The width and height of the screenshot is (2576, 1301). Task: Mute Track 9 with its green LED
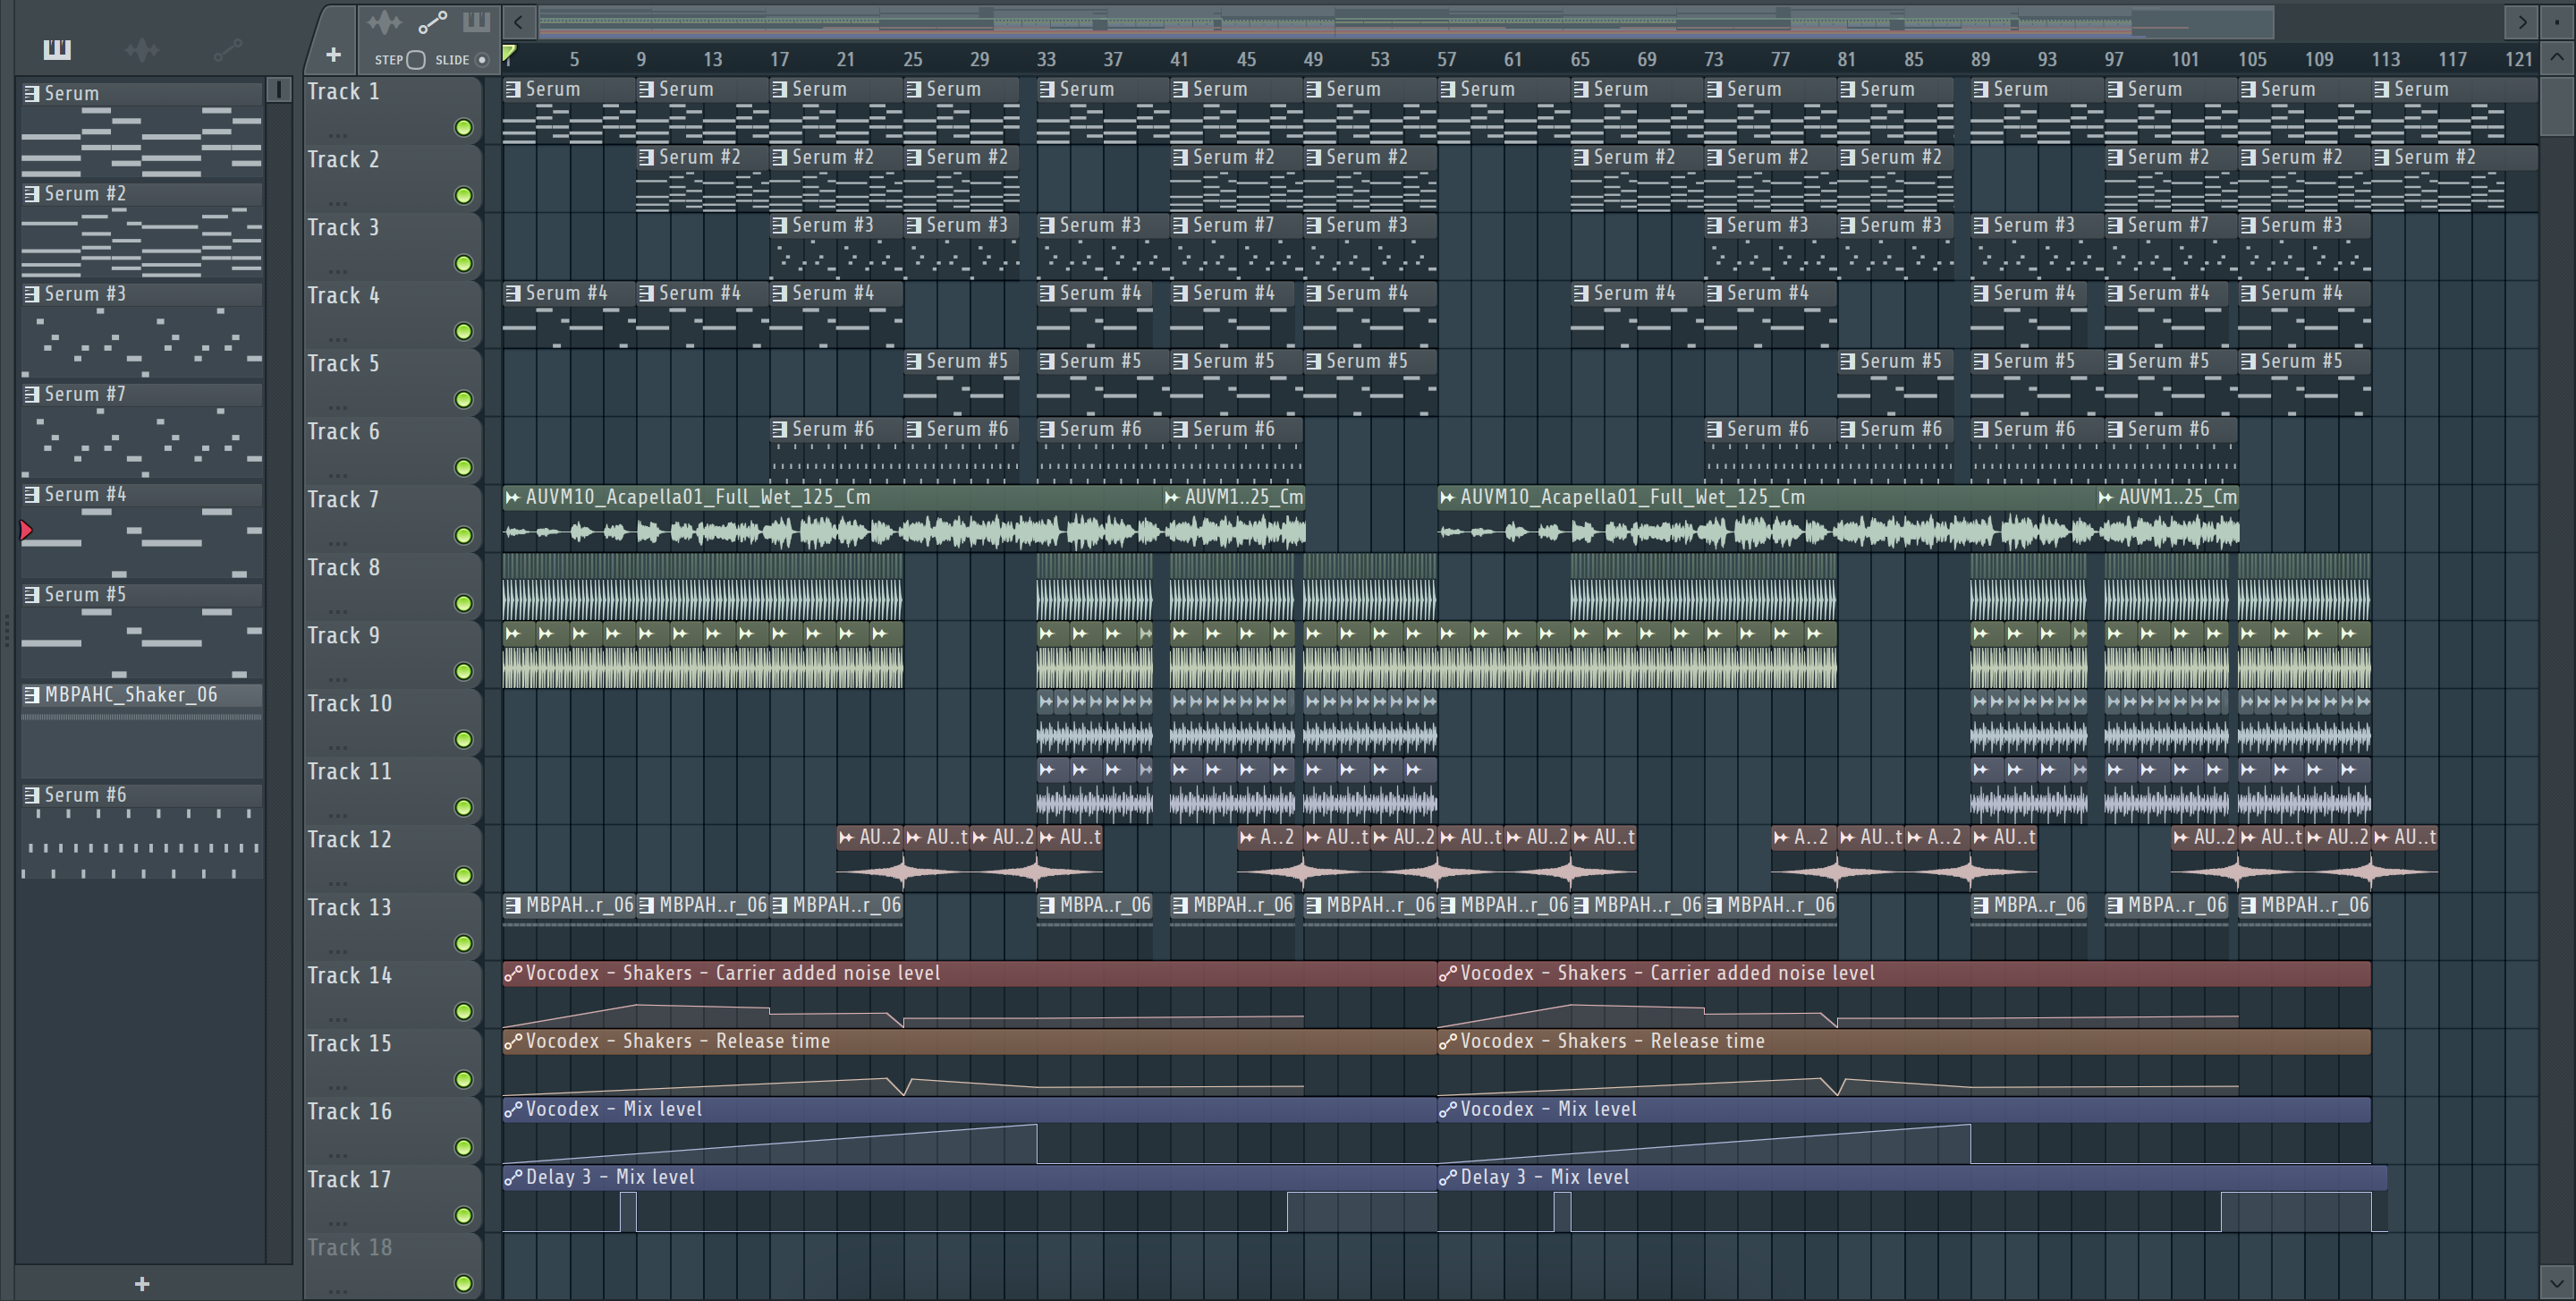463,671
